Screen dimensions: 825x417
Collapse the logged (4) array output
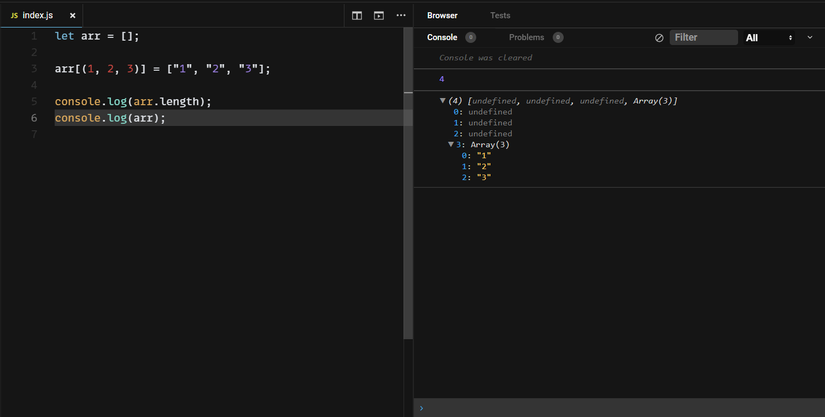coord(443,101)
